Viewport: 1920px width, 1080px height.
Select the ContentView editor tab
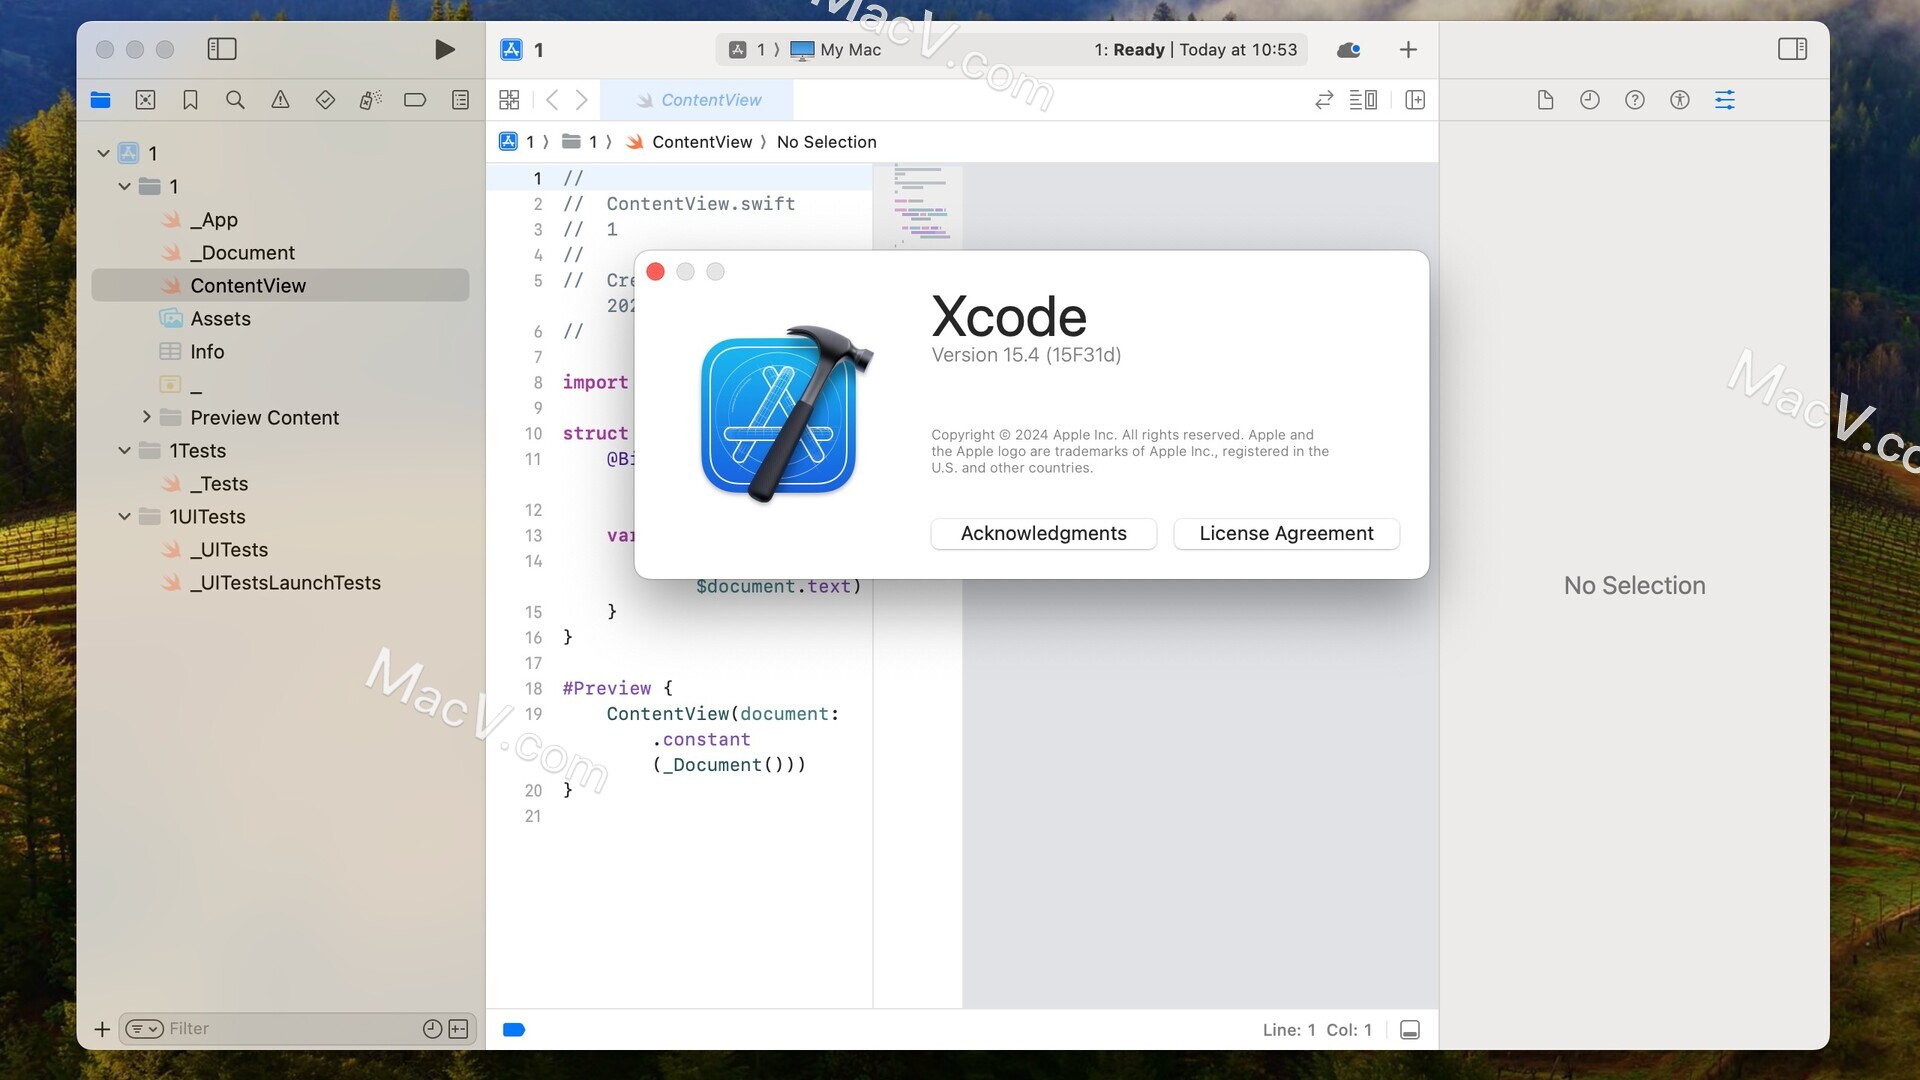tap(698, 100)
